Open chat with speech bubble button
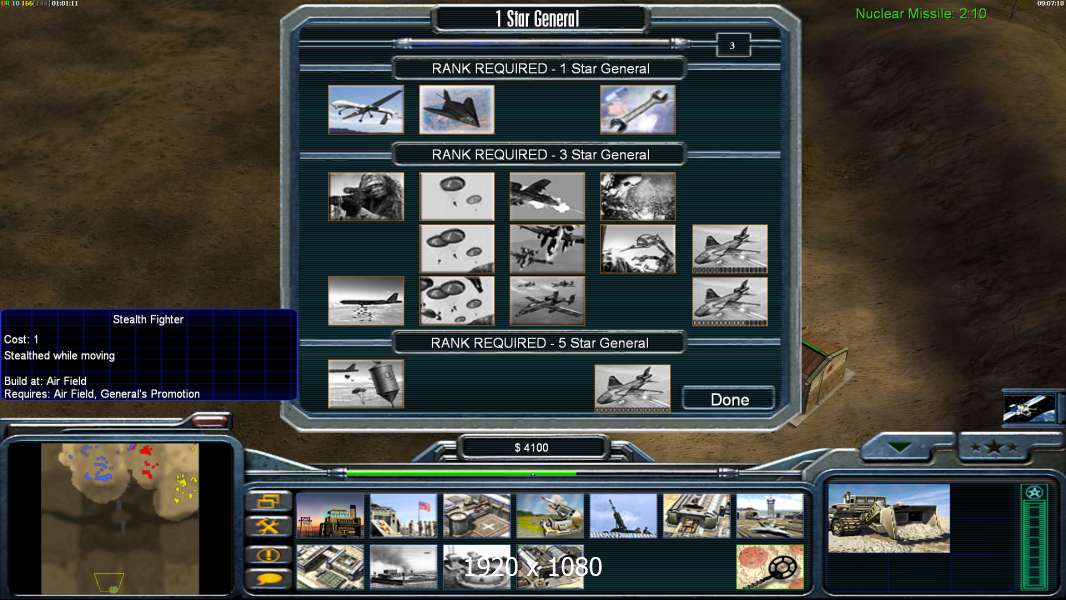This screenshot has height=600, width=1066. pos(269,578)
